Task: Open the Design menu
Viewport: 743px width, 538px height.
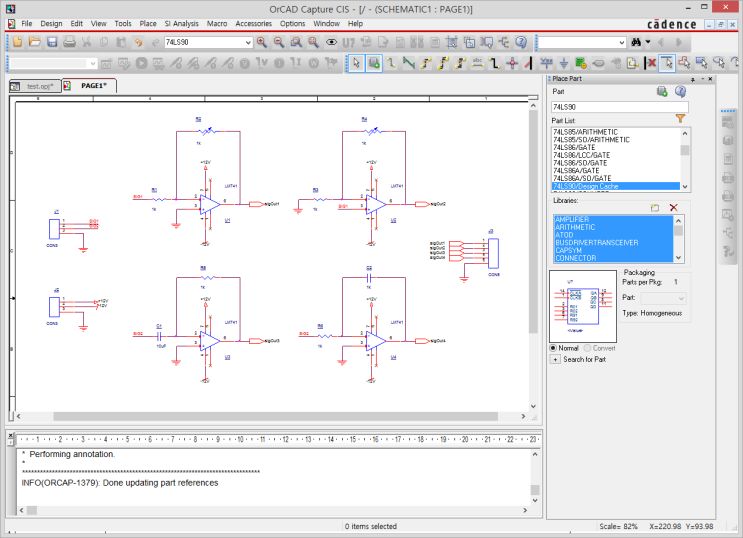Action: point(51,23)
